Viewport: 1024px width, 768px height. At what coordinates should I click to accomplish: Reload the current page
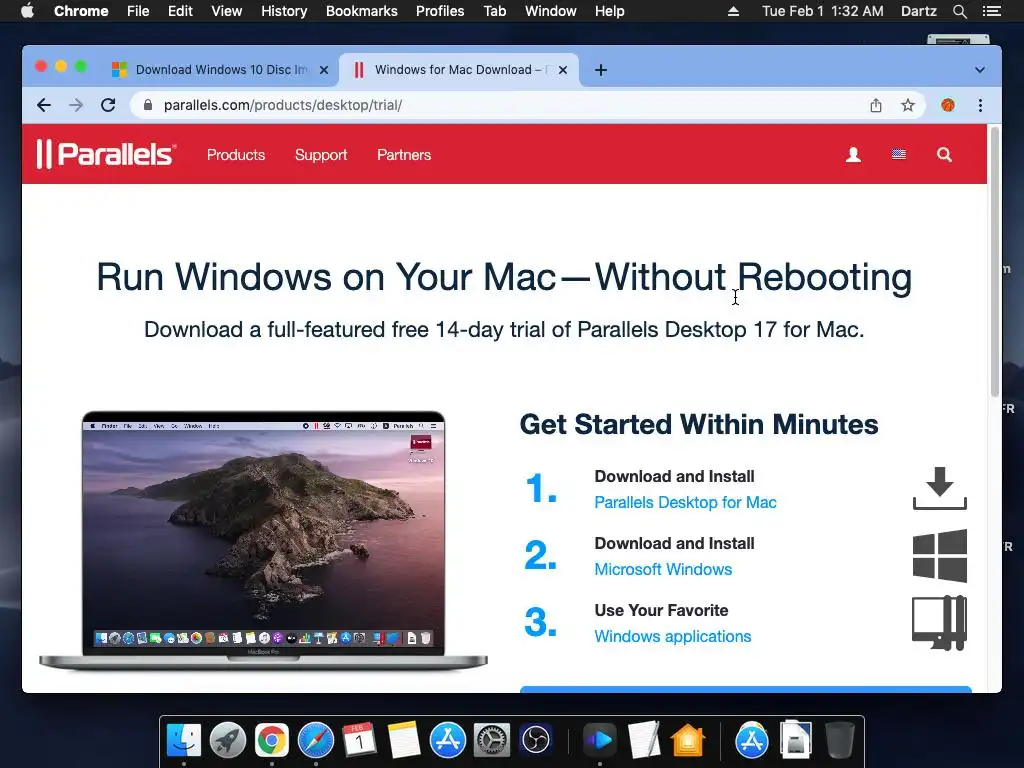coord(108,105)
